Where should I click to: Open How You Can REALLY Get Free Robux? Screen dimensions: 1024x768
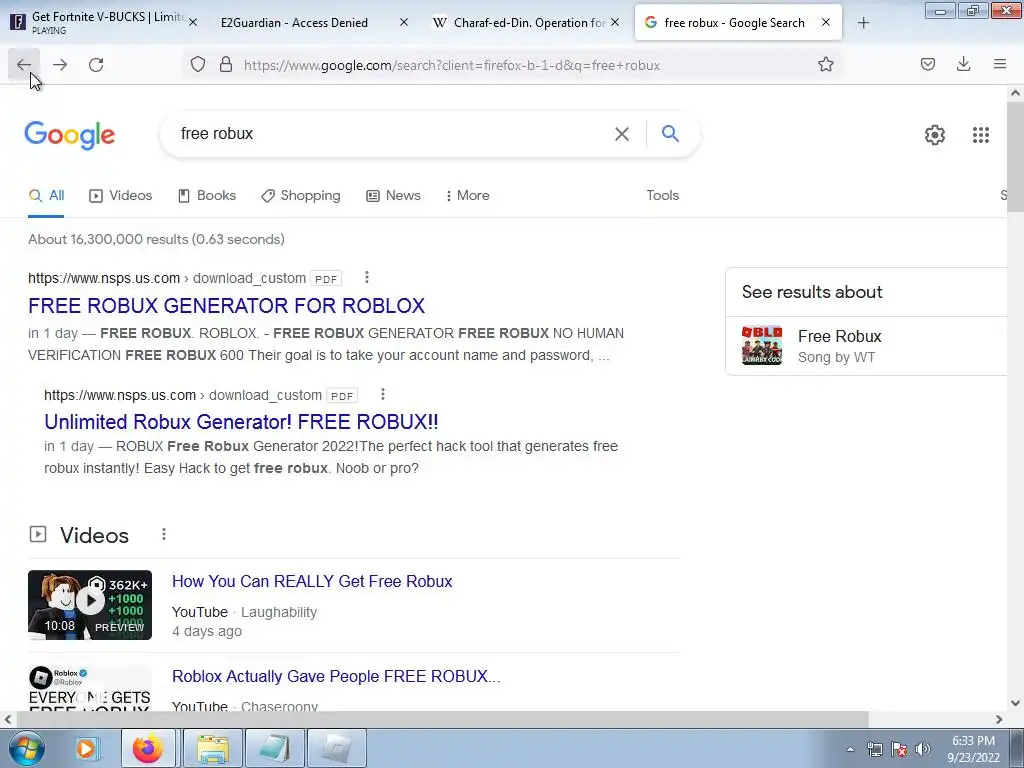(312, 581)
